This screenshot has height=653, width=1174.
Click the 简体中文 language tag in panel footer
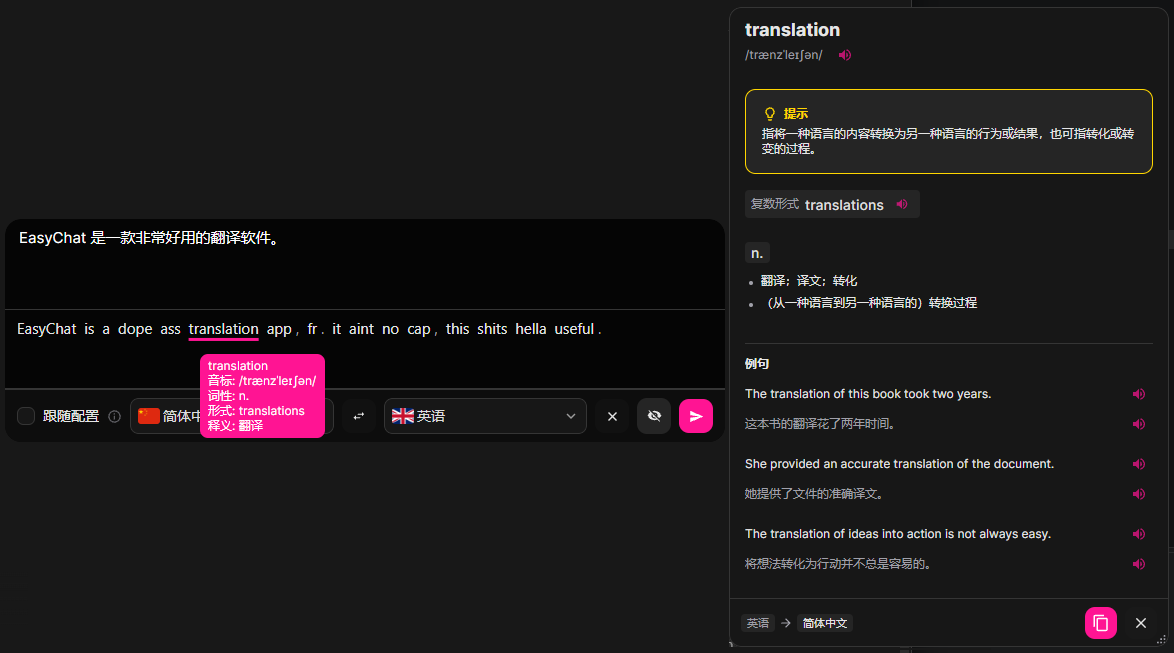(824, 623)
